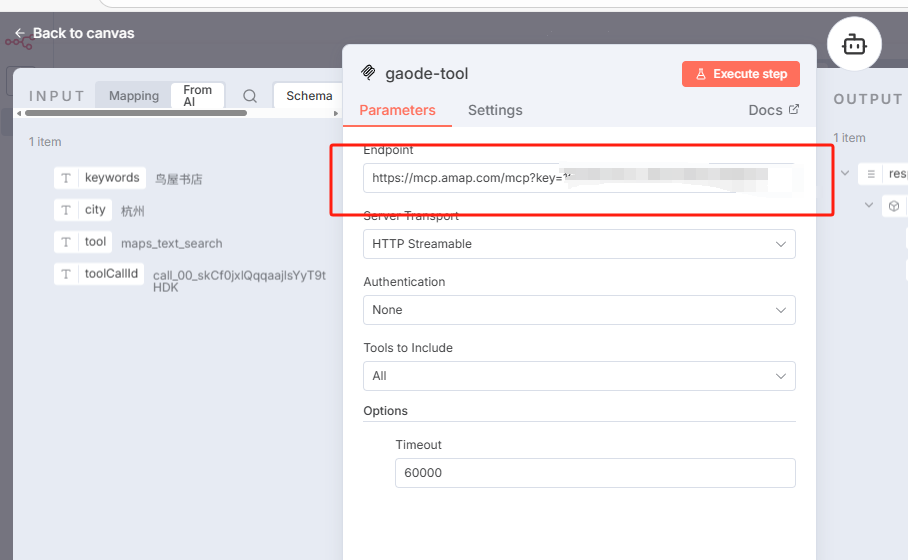Switch to the Settings tab
The width and height of the screenshot is (908, 560).
tap(495, 110)
